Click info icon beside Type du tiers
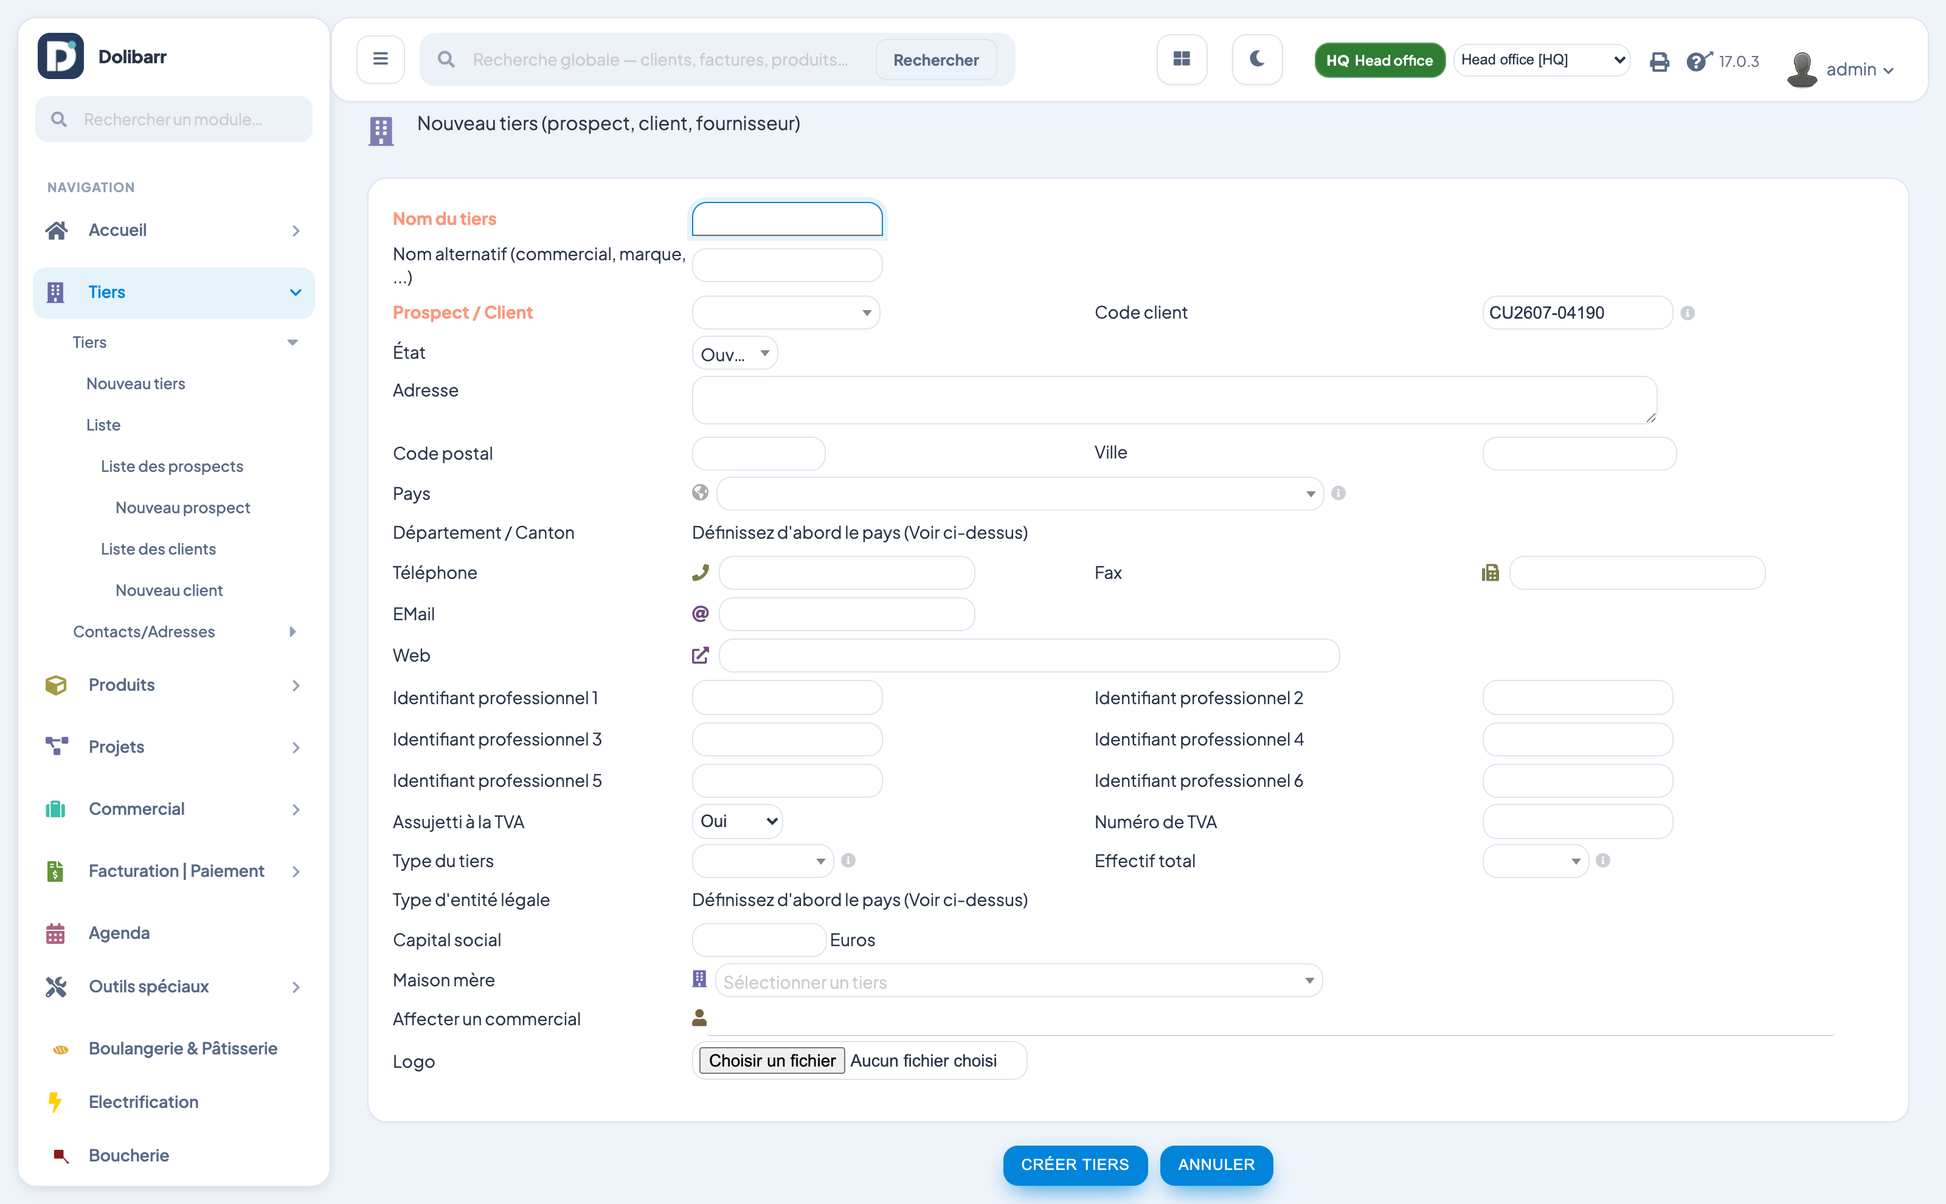The image size is (1946, 1204). click(x=848, y=860)
